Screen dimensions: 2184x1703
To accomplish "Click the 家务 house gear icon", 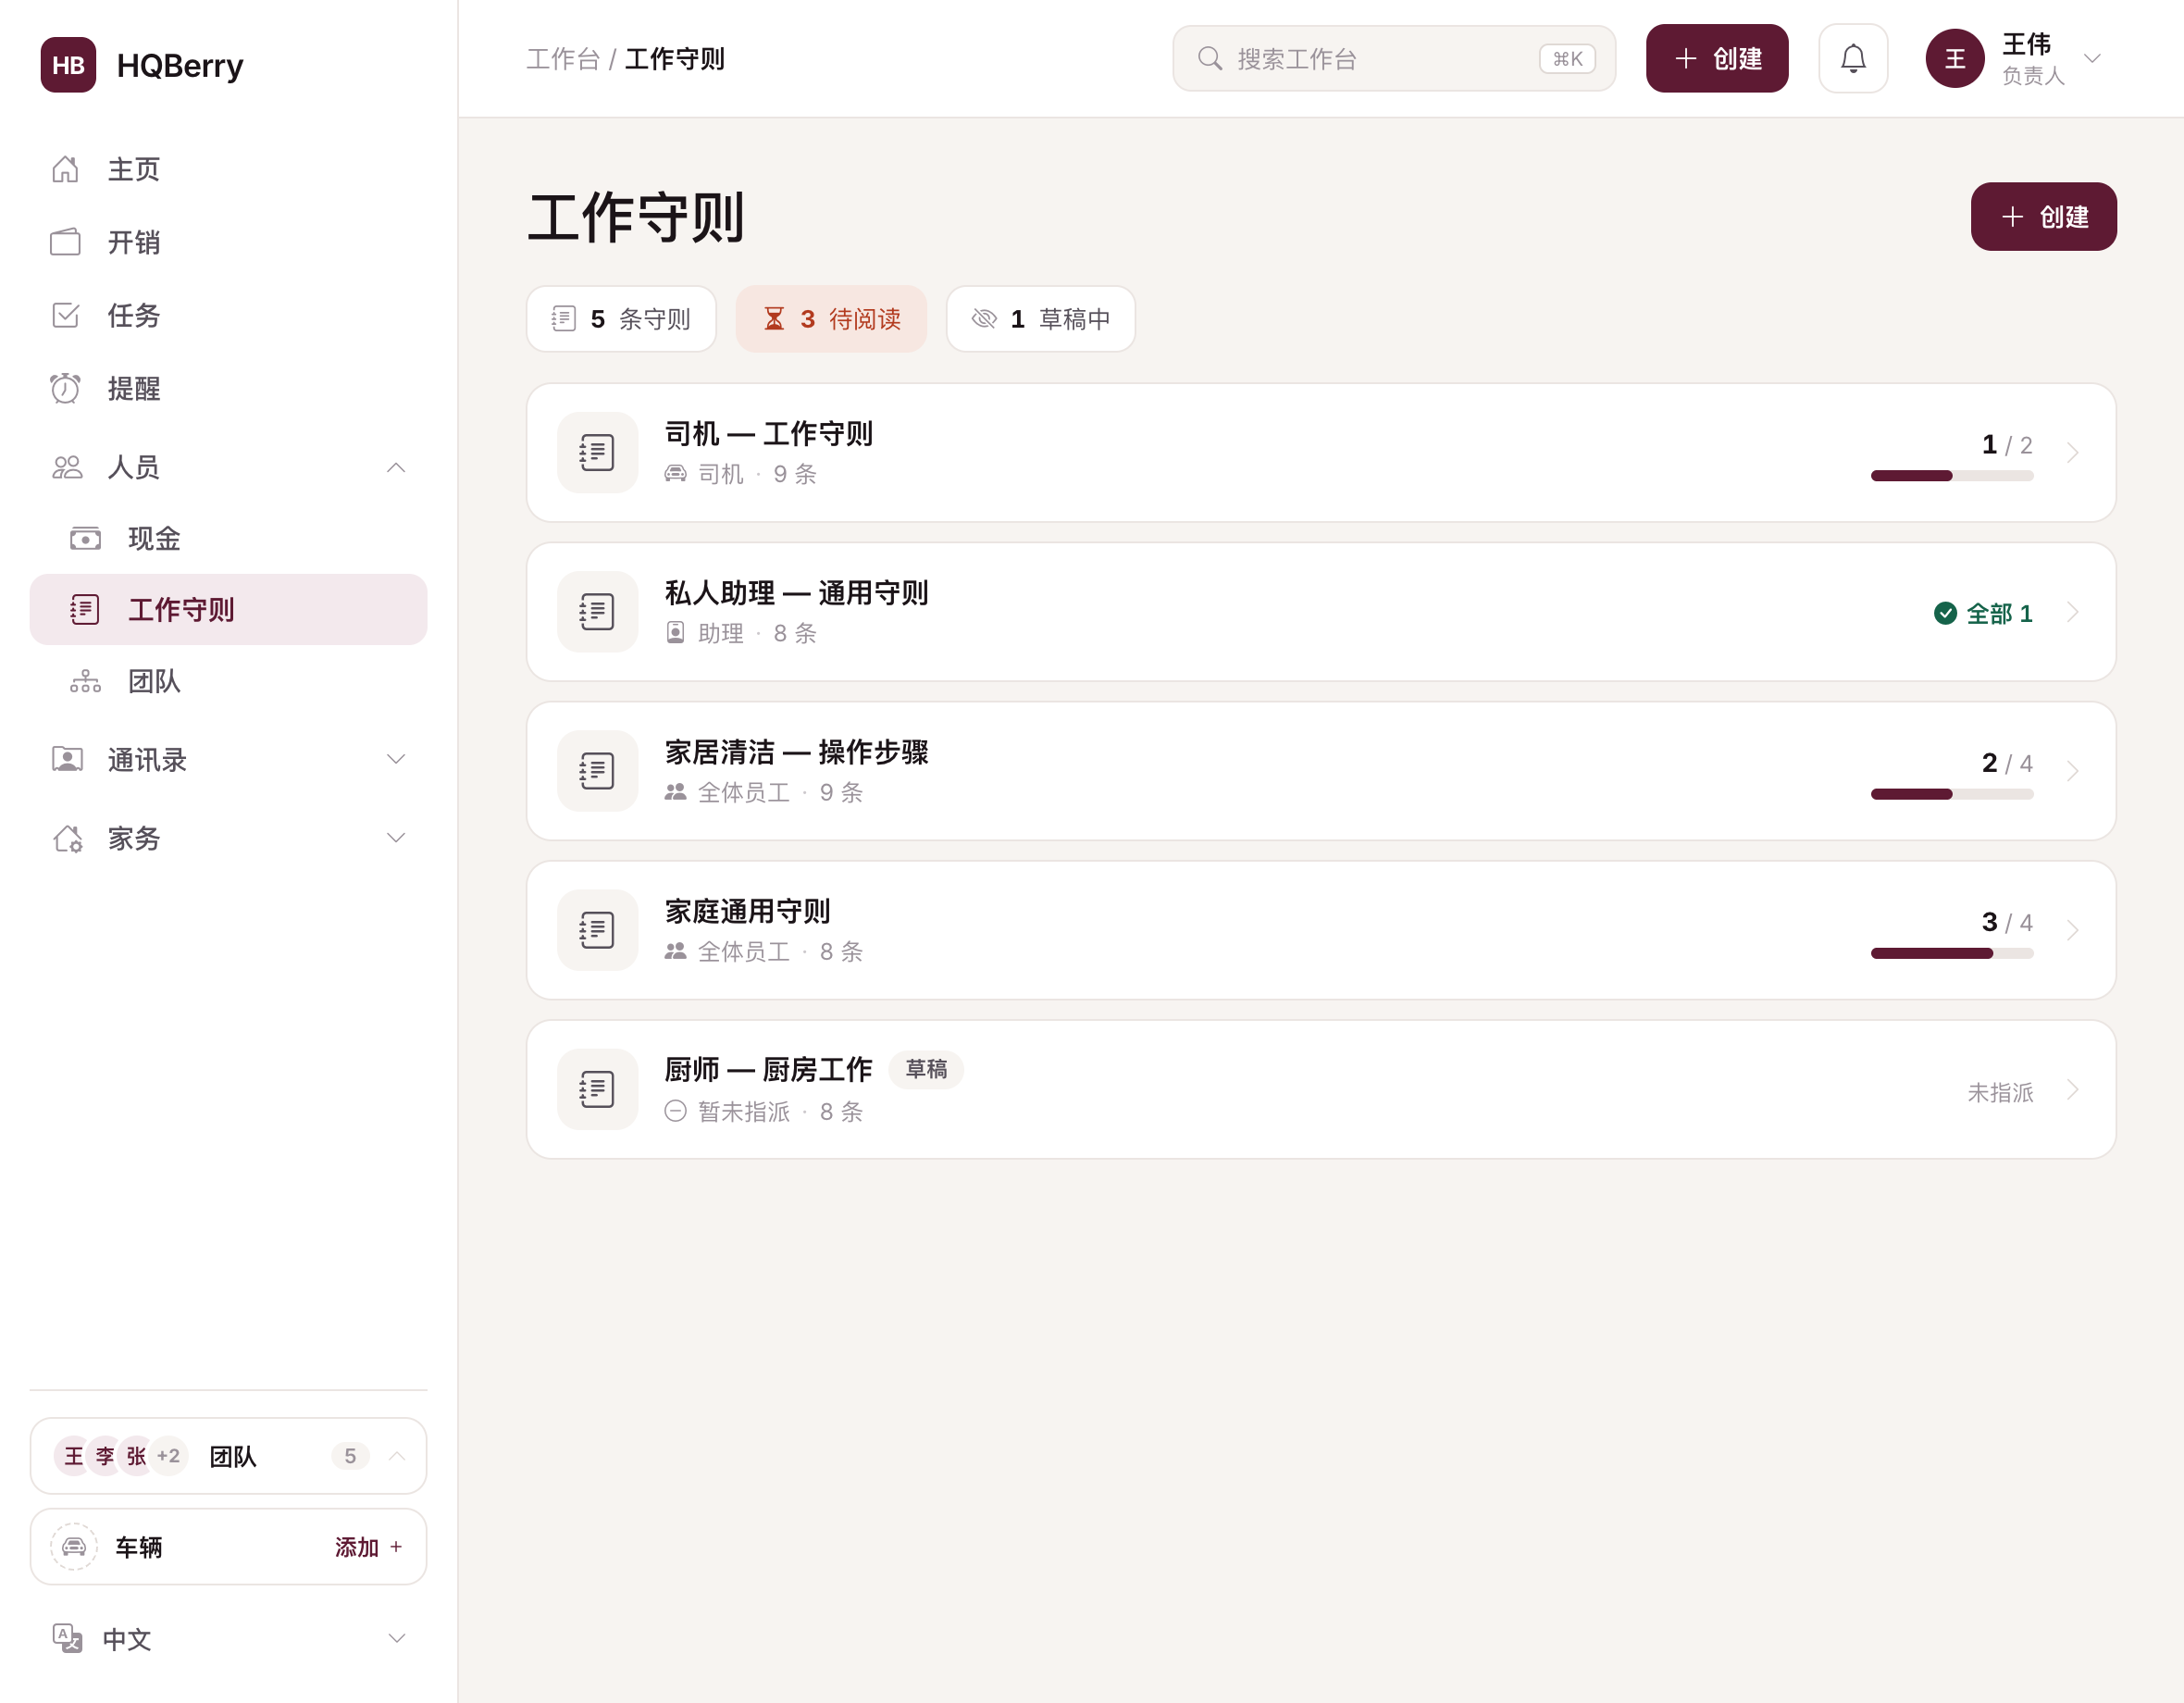I will click(x=67, y=838).
